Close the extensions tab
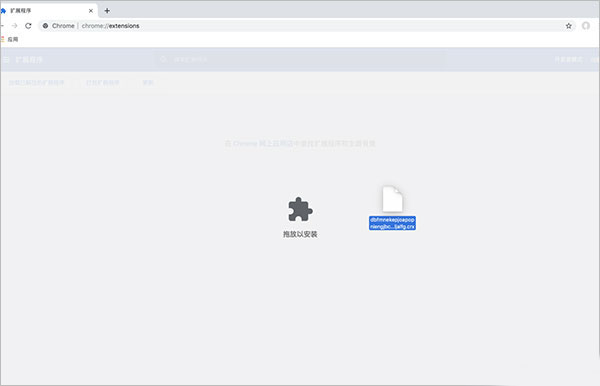The width and height of the screenshot is (600, 386). coord(91,11)
